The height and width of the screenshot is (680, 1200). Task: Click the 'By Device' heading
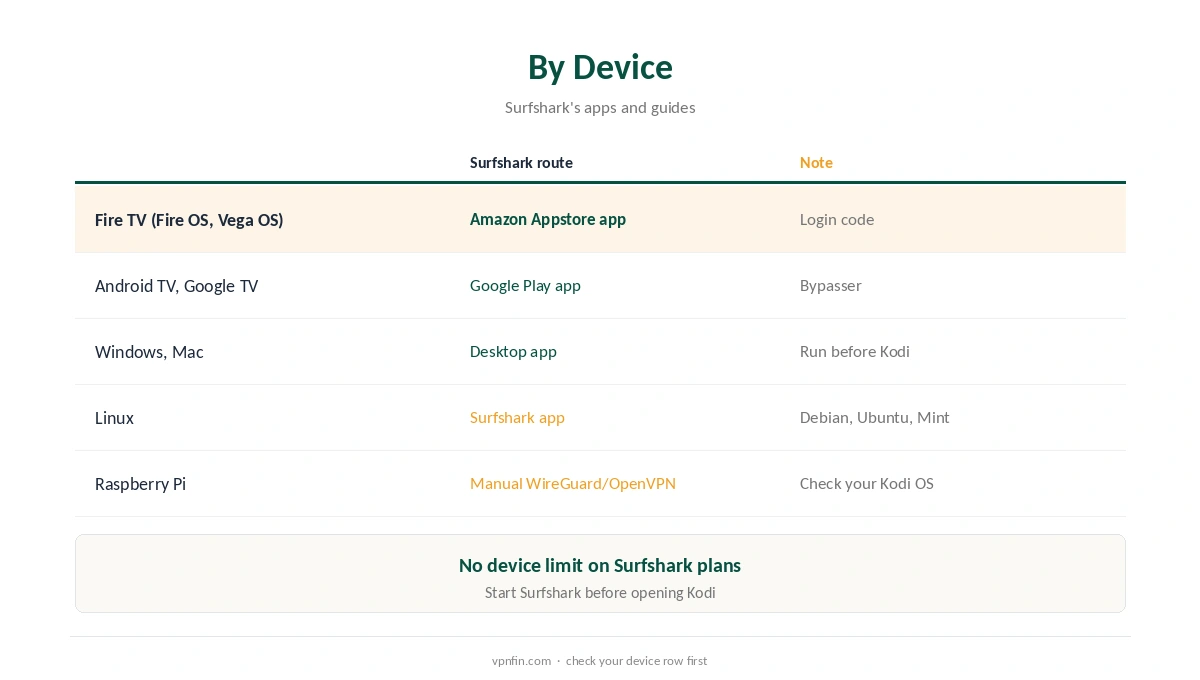pyautogui.click(x=600, y=67)
